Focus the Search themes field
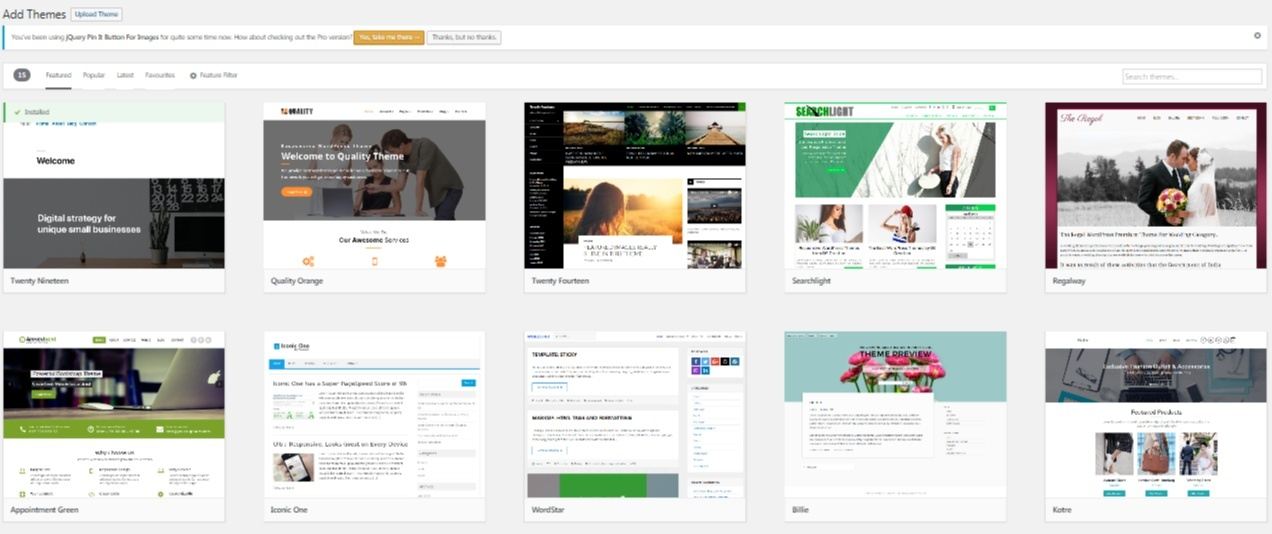 tap(1192, 76)
